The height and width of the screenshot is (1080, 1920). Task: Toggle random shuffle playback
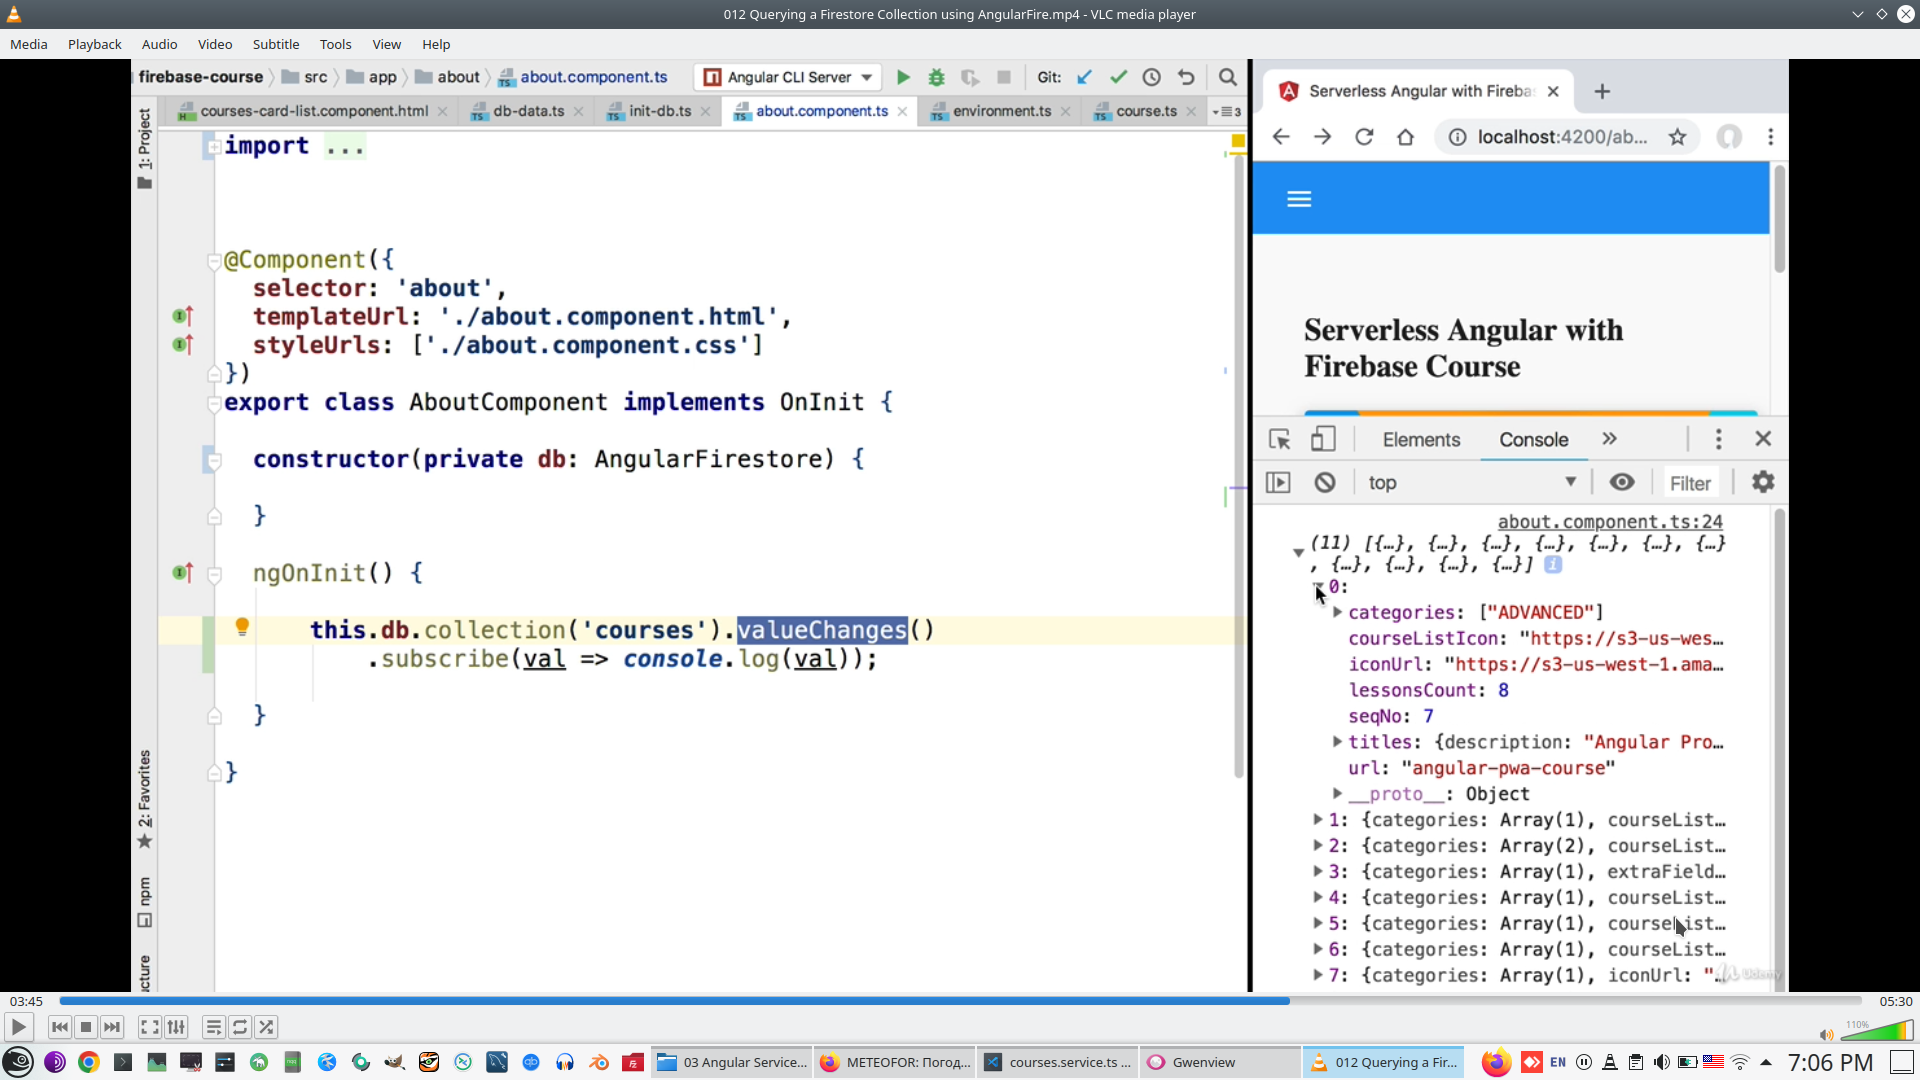266,1027
